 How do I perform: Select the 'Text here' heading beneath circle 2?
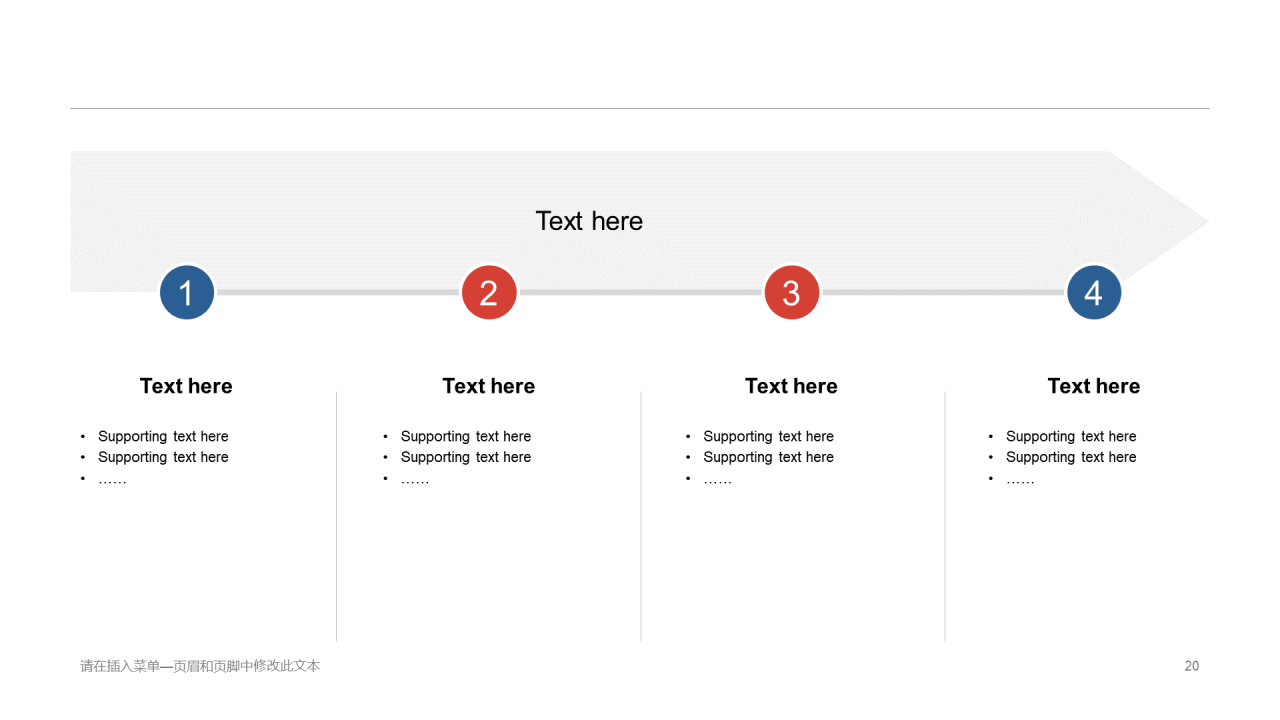[489, 386]
